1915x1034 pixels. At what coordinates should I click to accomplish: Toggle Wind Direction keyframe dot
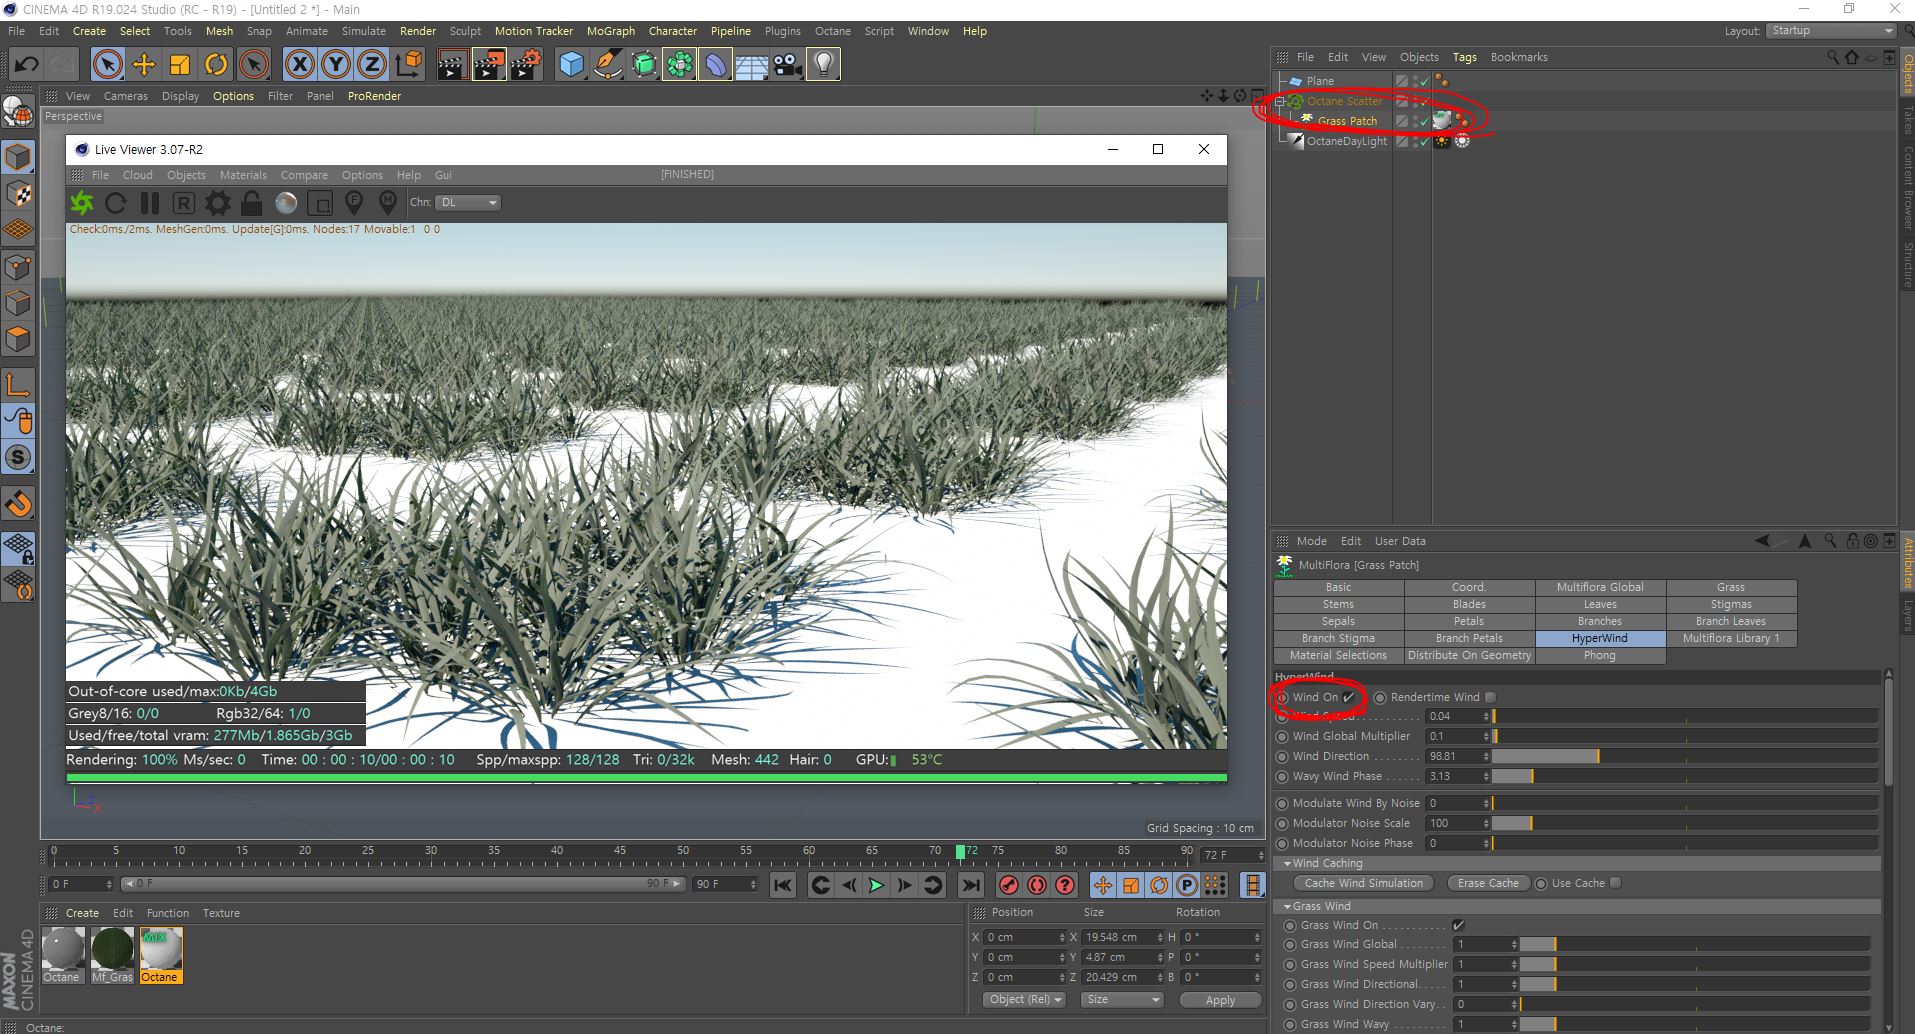(1282, 756)
